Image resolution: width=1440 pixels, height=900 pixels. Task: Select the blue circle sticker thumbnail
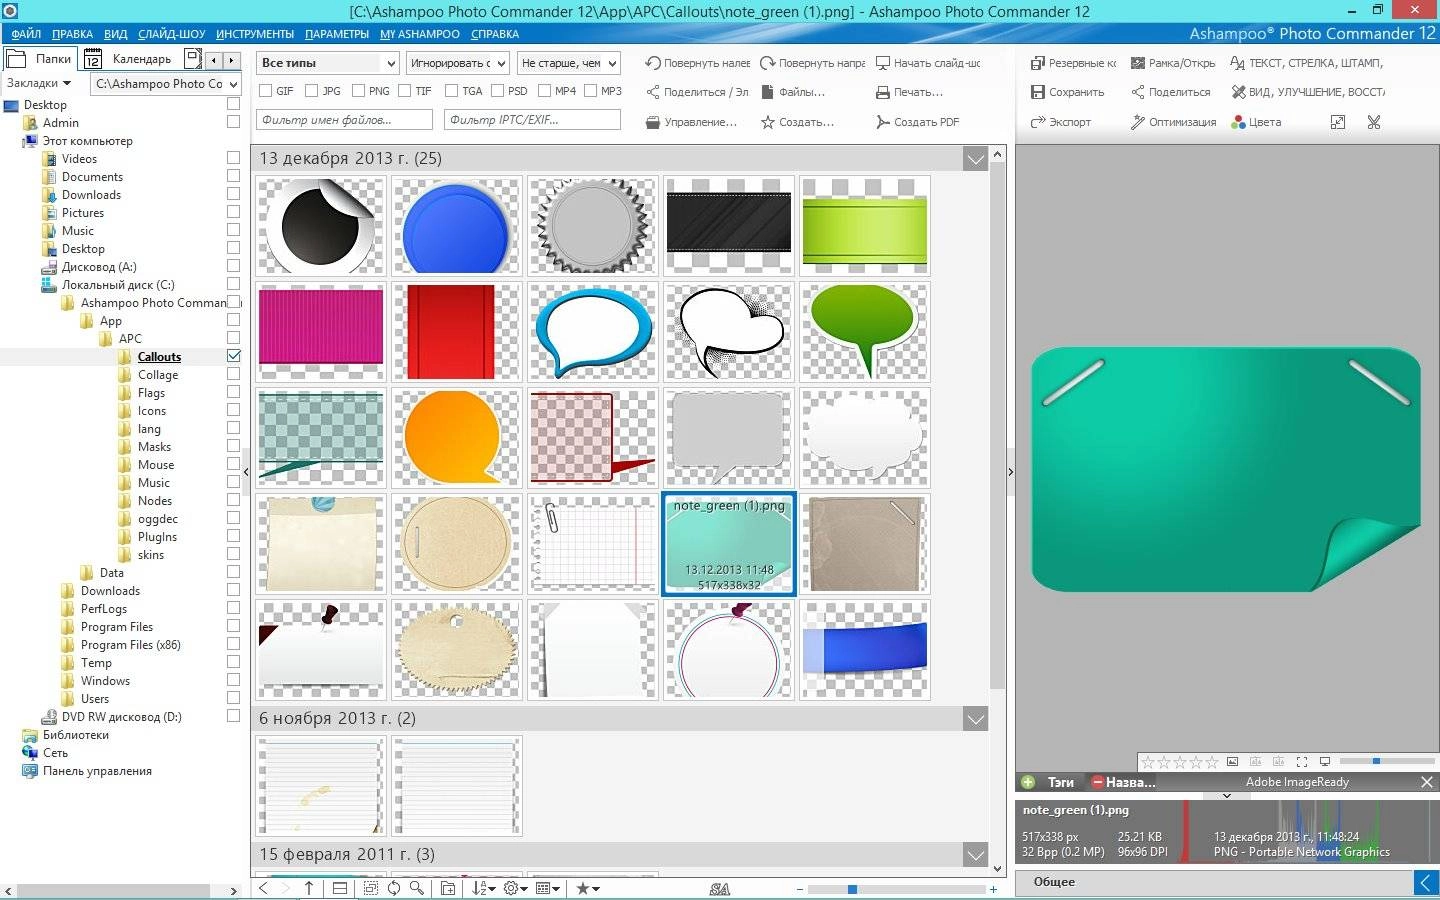457,226
